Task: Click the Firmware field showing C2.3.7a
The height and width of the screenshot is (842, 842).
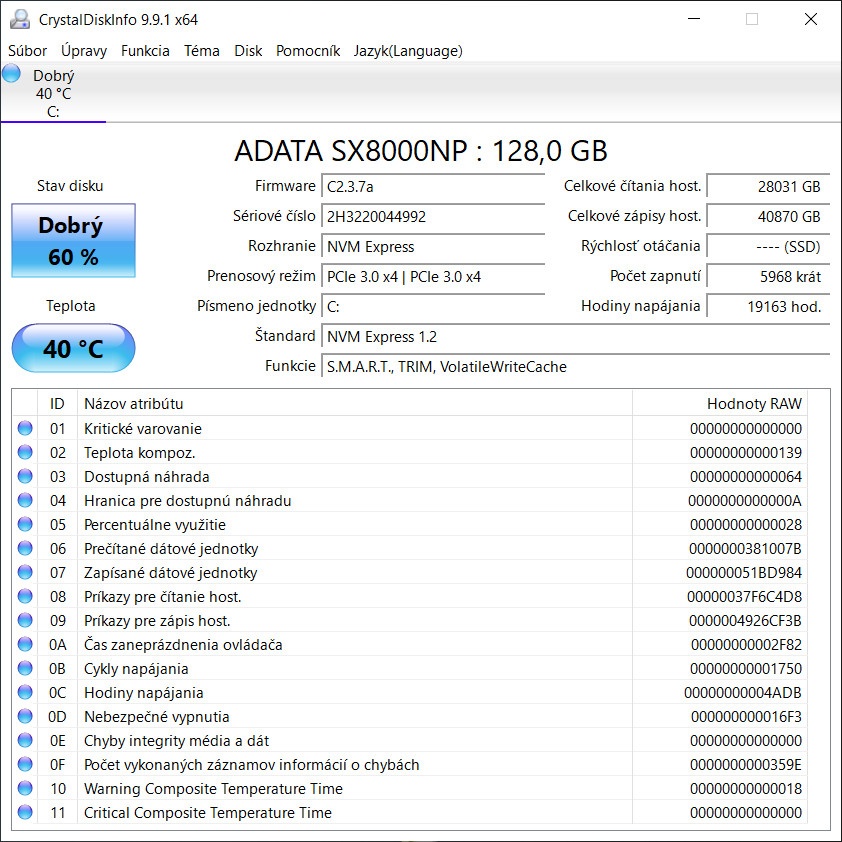Action: point(433,187)
